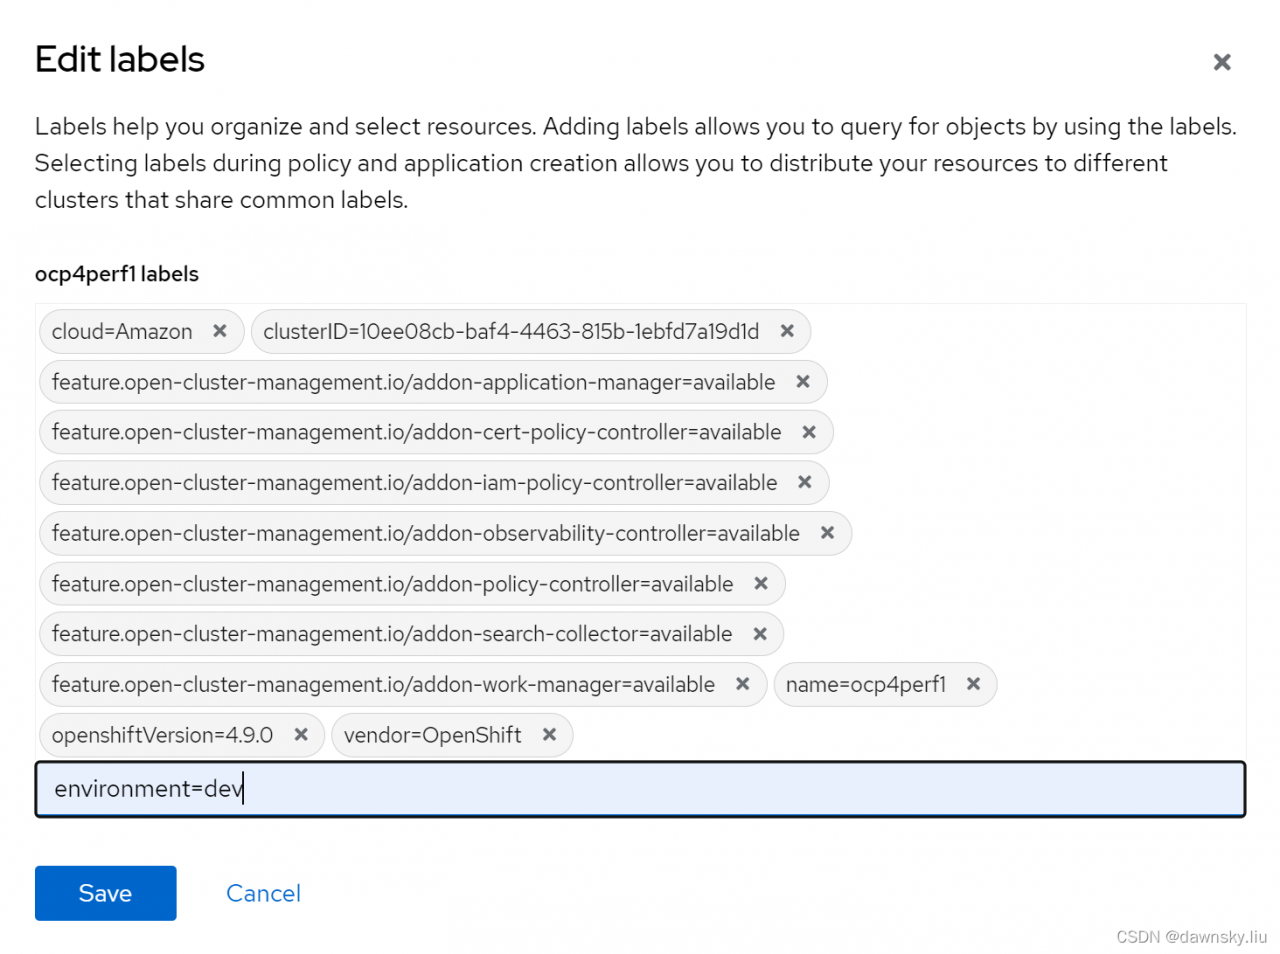1280x954 pixels.
Task: Click the cloud=Amazon label text
Action: coord(122,332)
